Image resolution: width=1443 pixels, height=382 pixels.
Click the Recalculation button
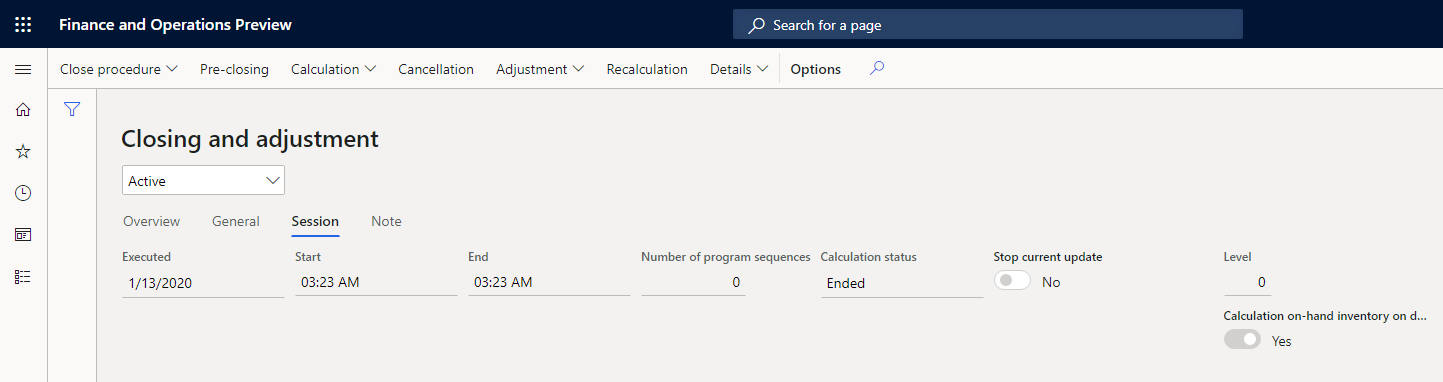pyautogui.click(x=647, y=69)
